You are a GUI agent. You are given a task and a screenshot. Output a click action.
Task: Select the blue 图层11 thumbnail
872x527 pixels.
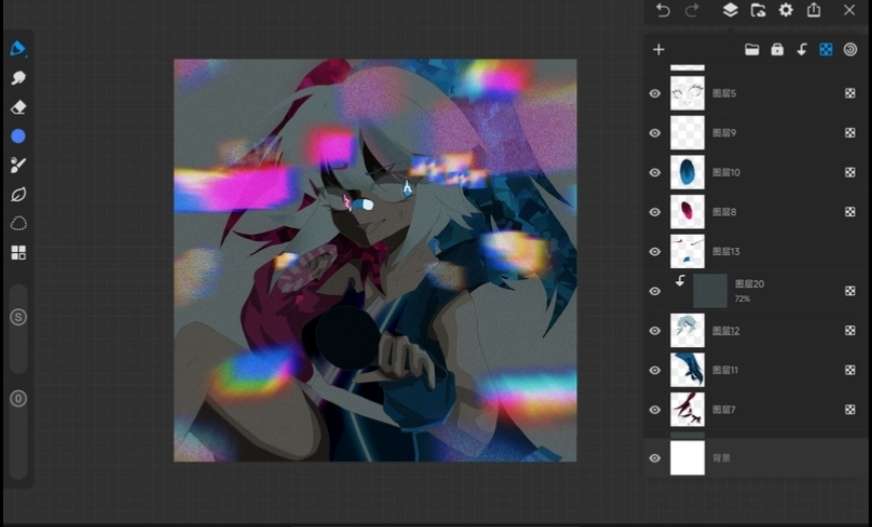tap(687, 370)
